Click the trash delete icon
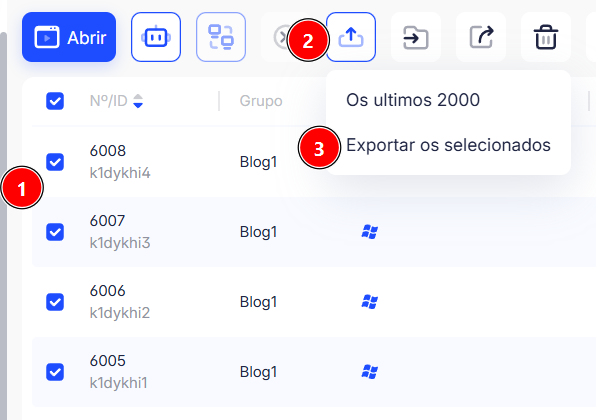Screen dimensions: 596x420 click(546, 37)
